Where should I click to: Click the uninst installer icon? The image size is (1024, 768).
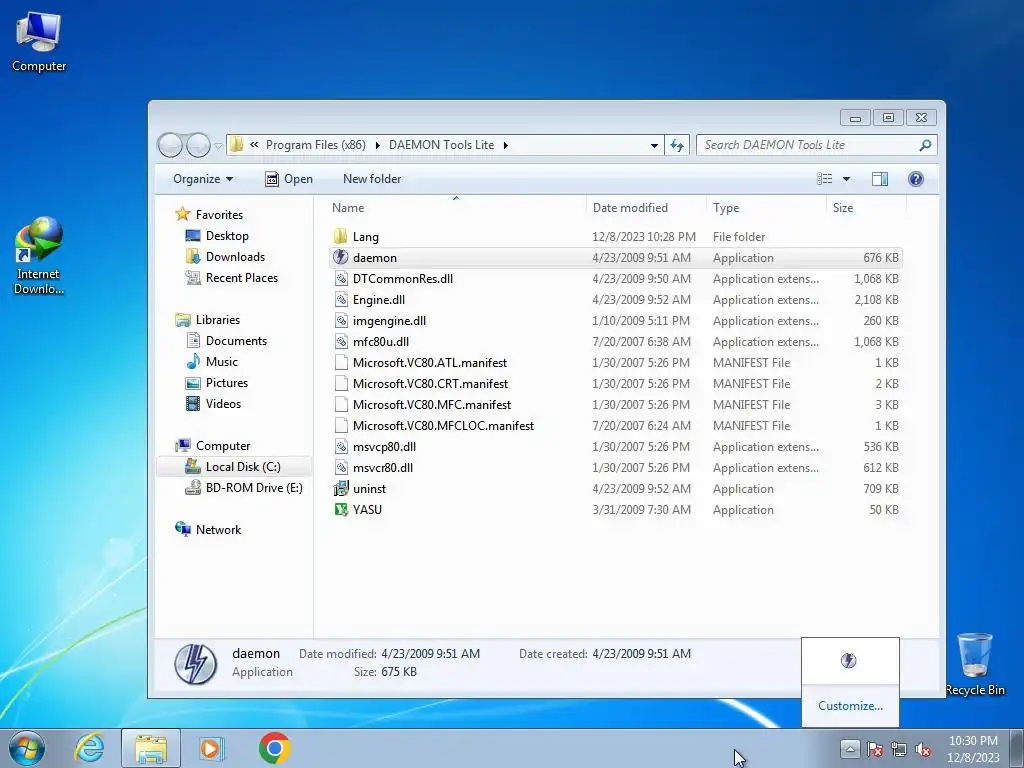click(340, 488)
